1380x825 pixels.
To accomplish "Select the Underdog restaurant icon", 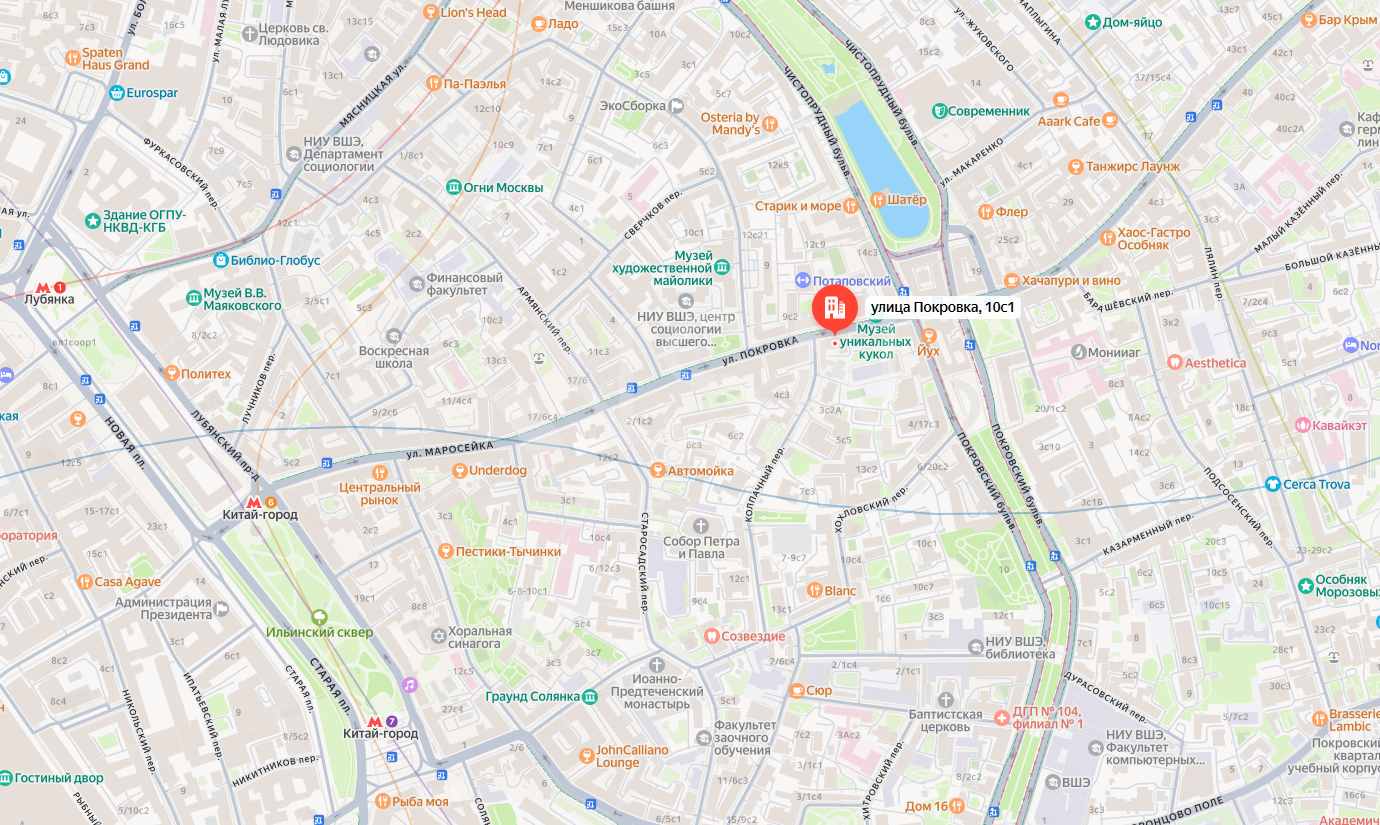I will [460, 470].
